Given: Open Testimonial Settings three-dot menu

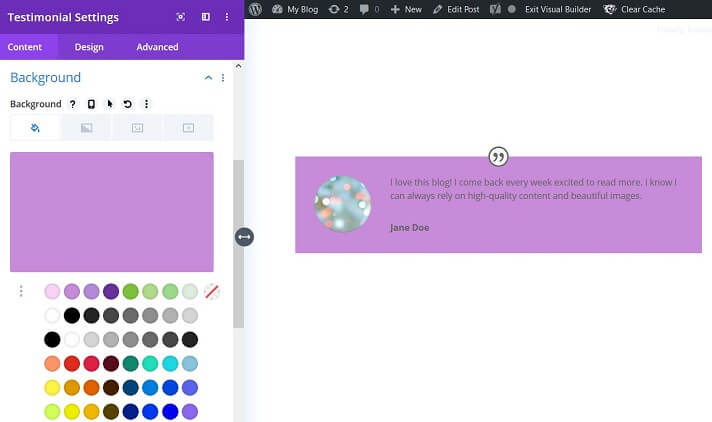Looking at the screenshot, I should tap(226, 17).
